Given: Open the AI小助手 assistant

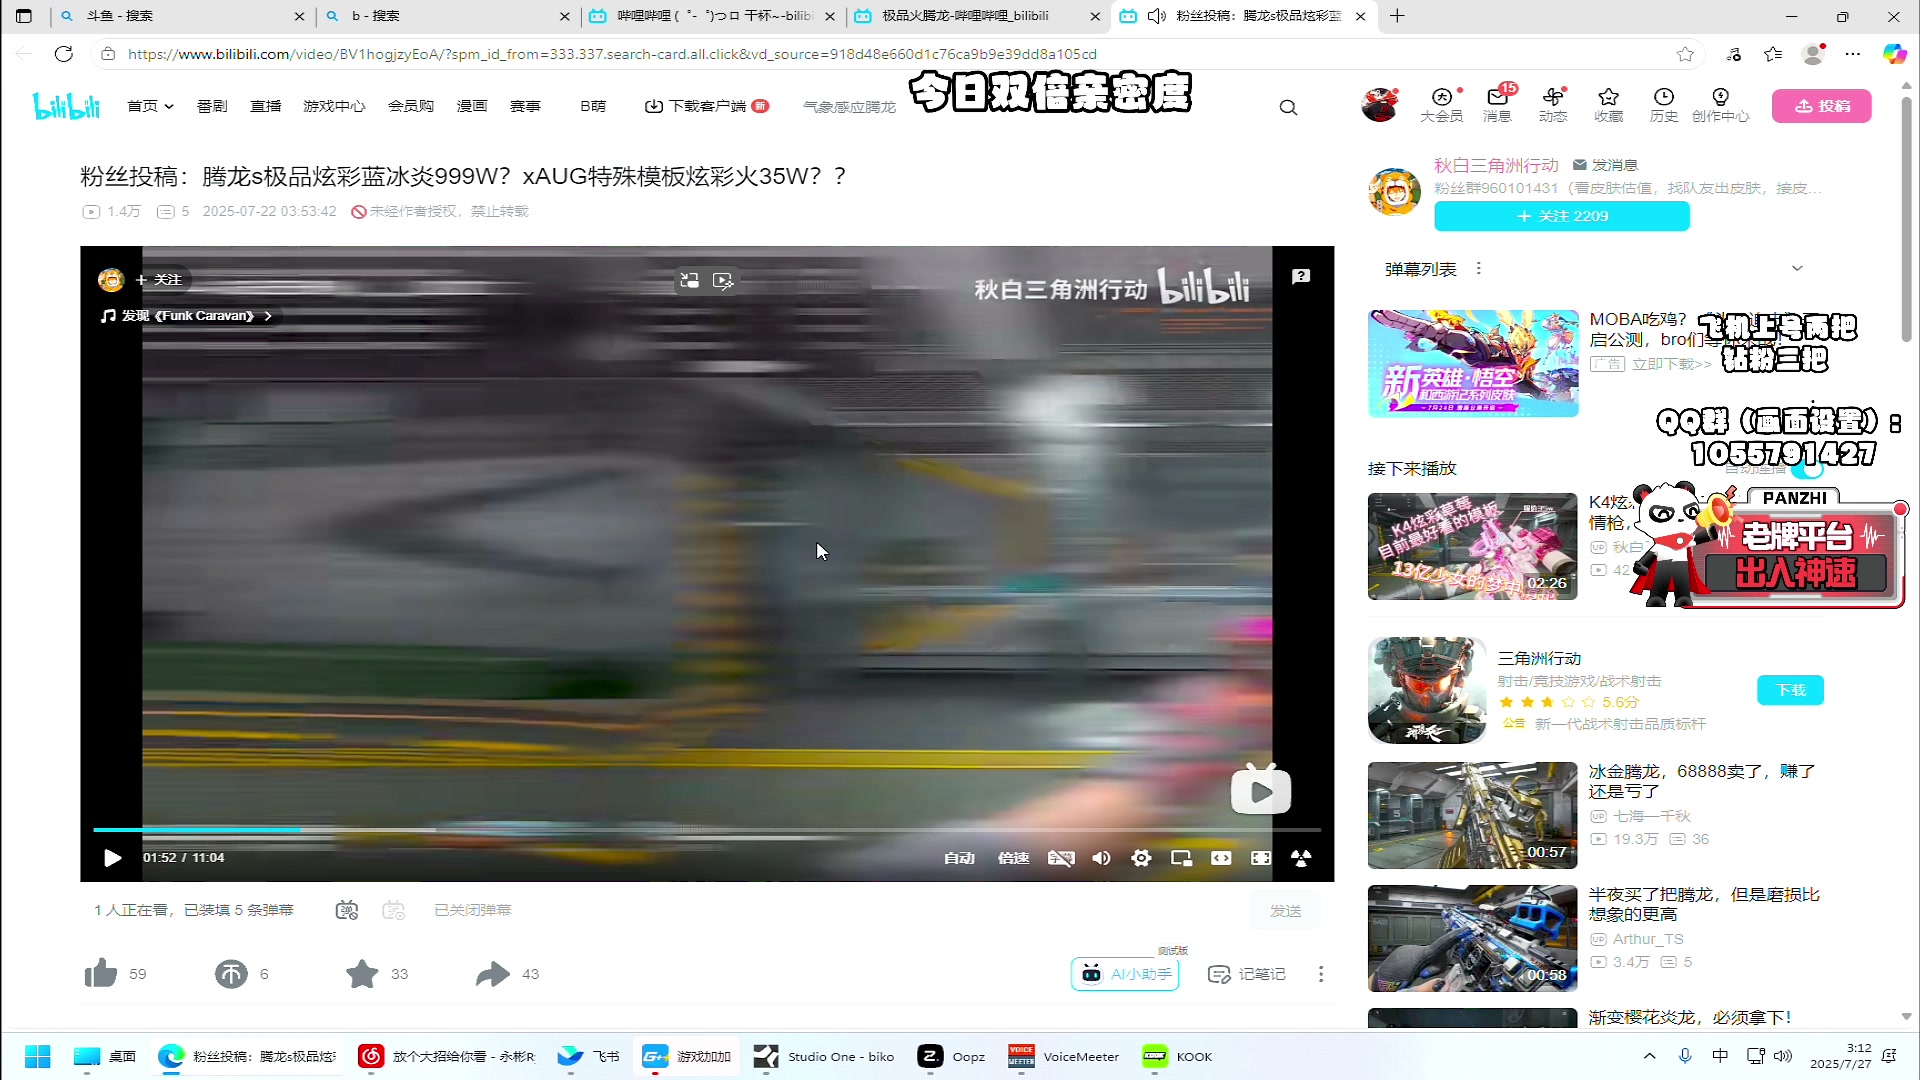Looking at the screenshot, I should [x=1125, y=974].
